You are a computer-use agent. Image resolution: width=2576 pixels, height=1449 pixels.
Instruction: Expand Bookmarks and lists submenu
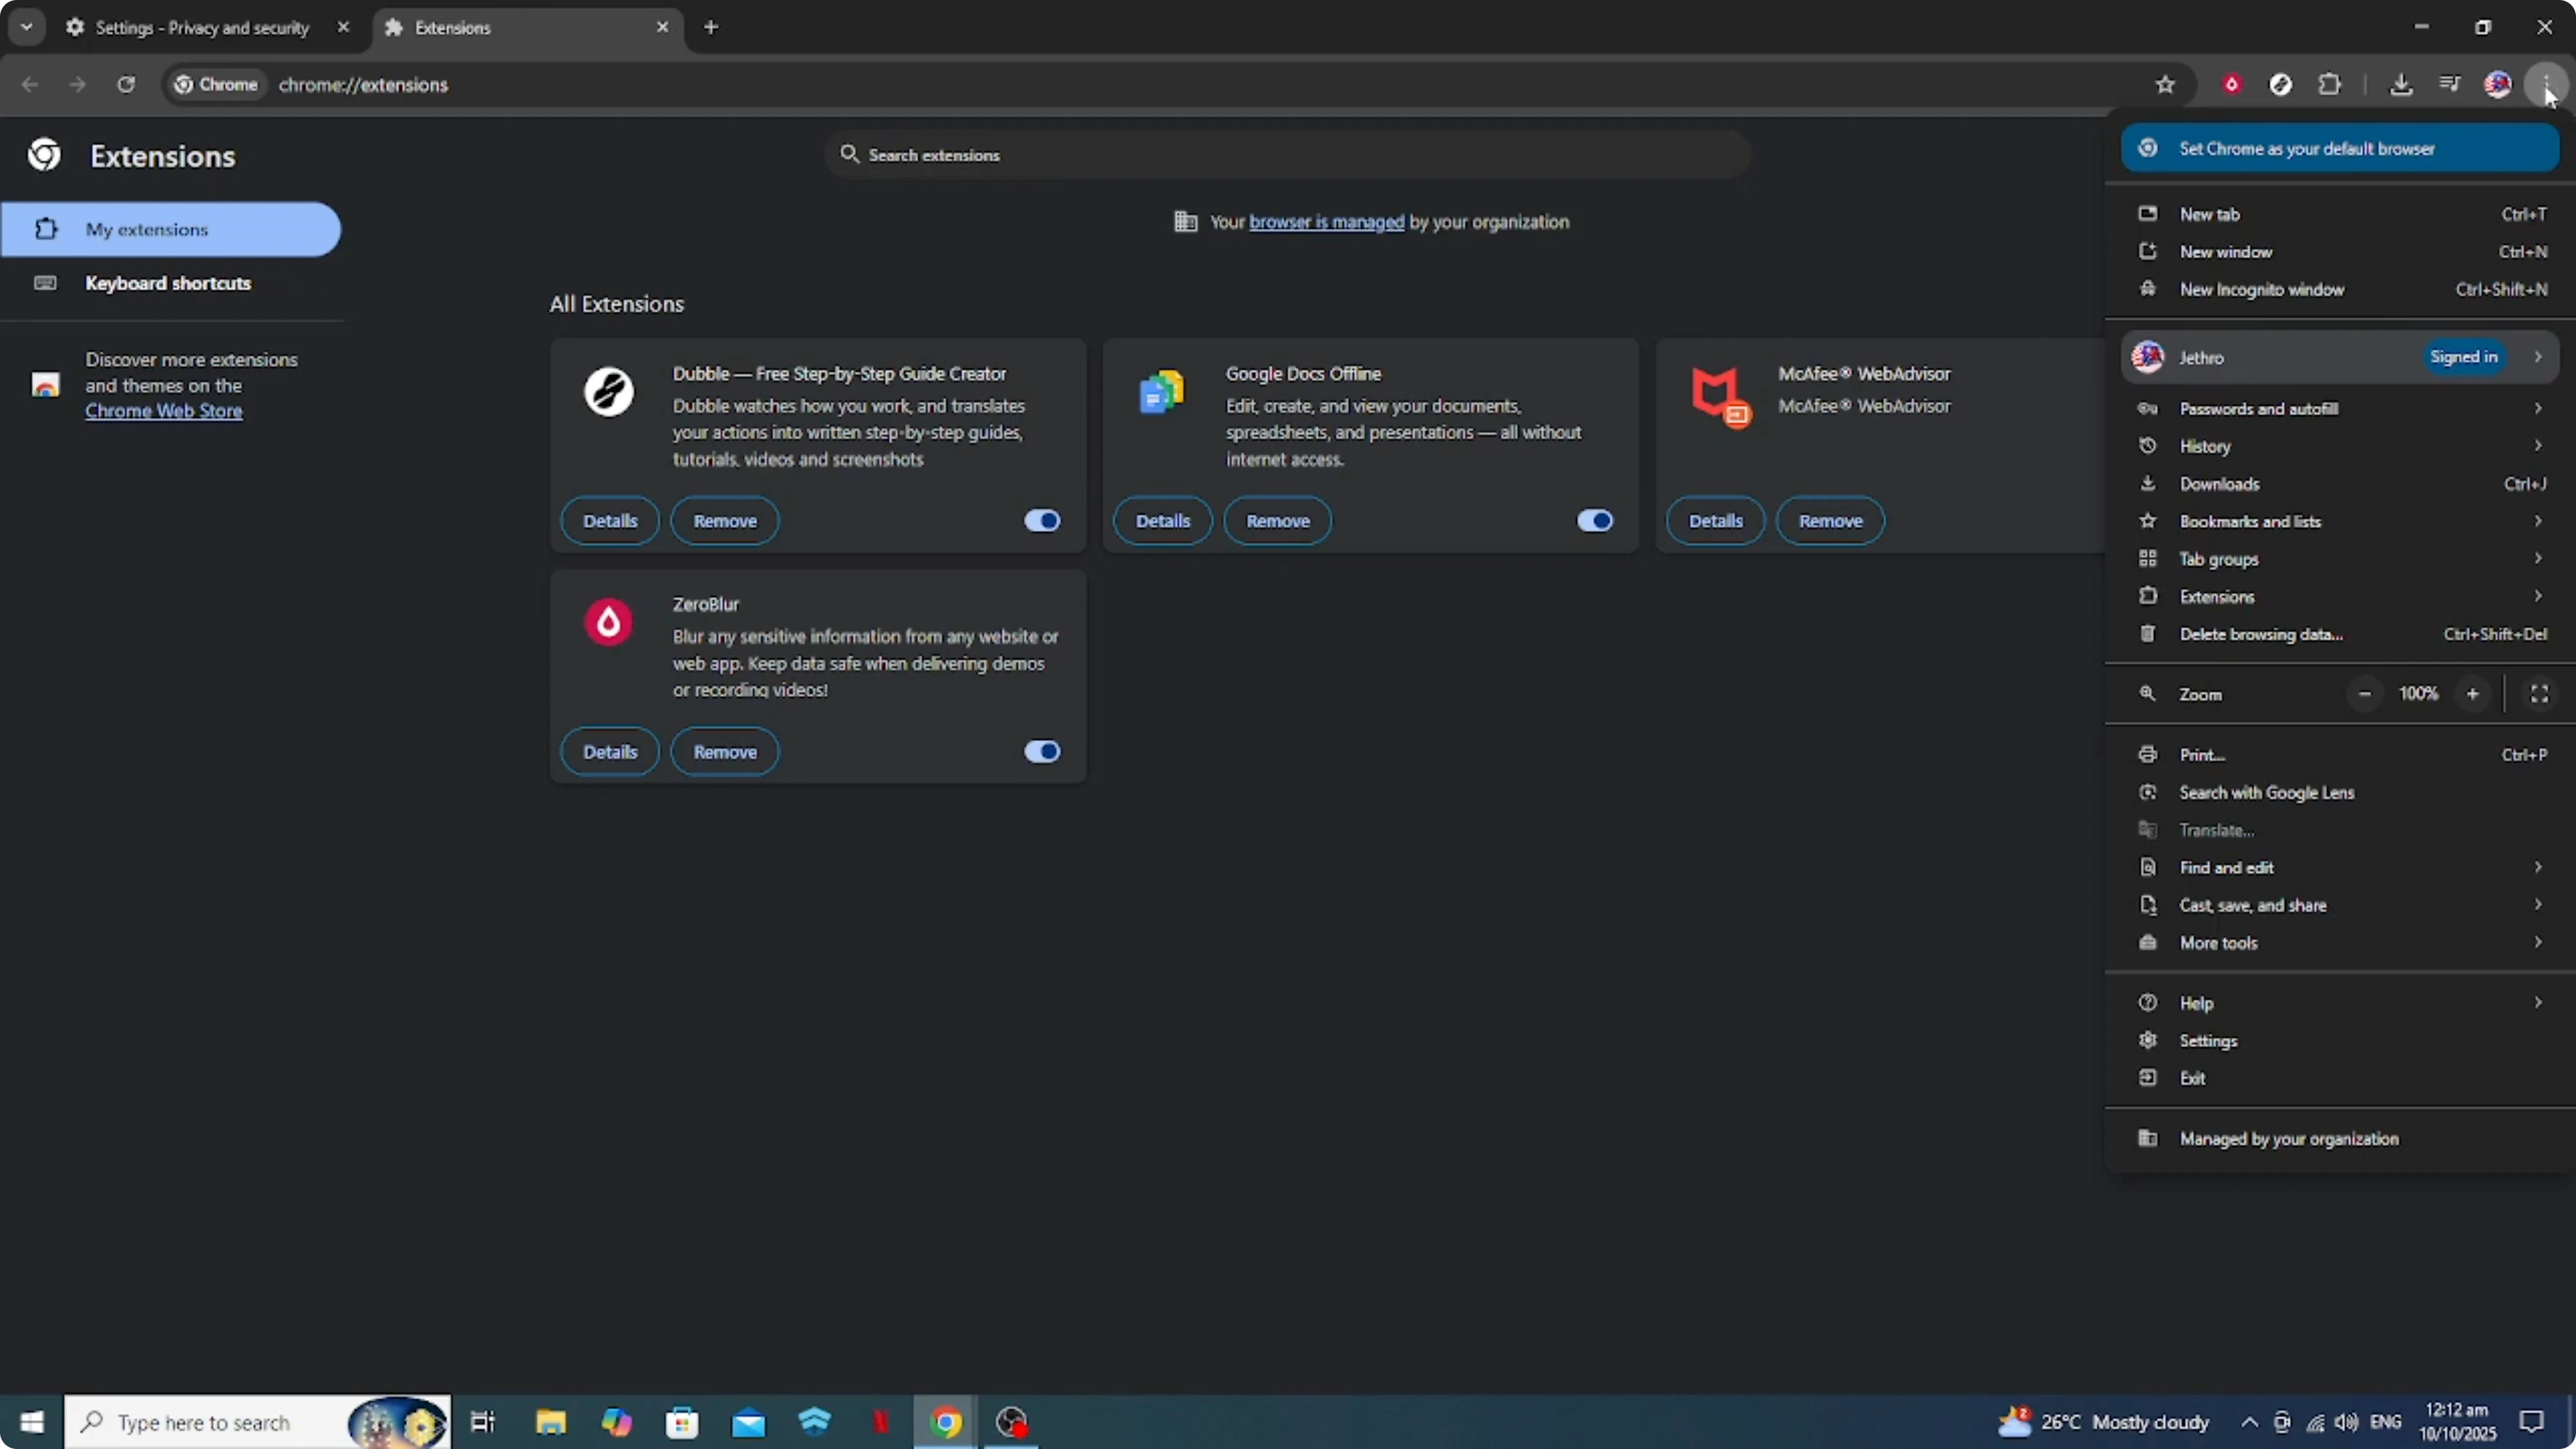coord(2340,521)
